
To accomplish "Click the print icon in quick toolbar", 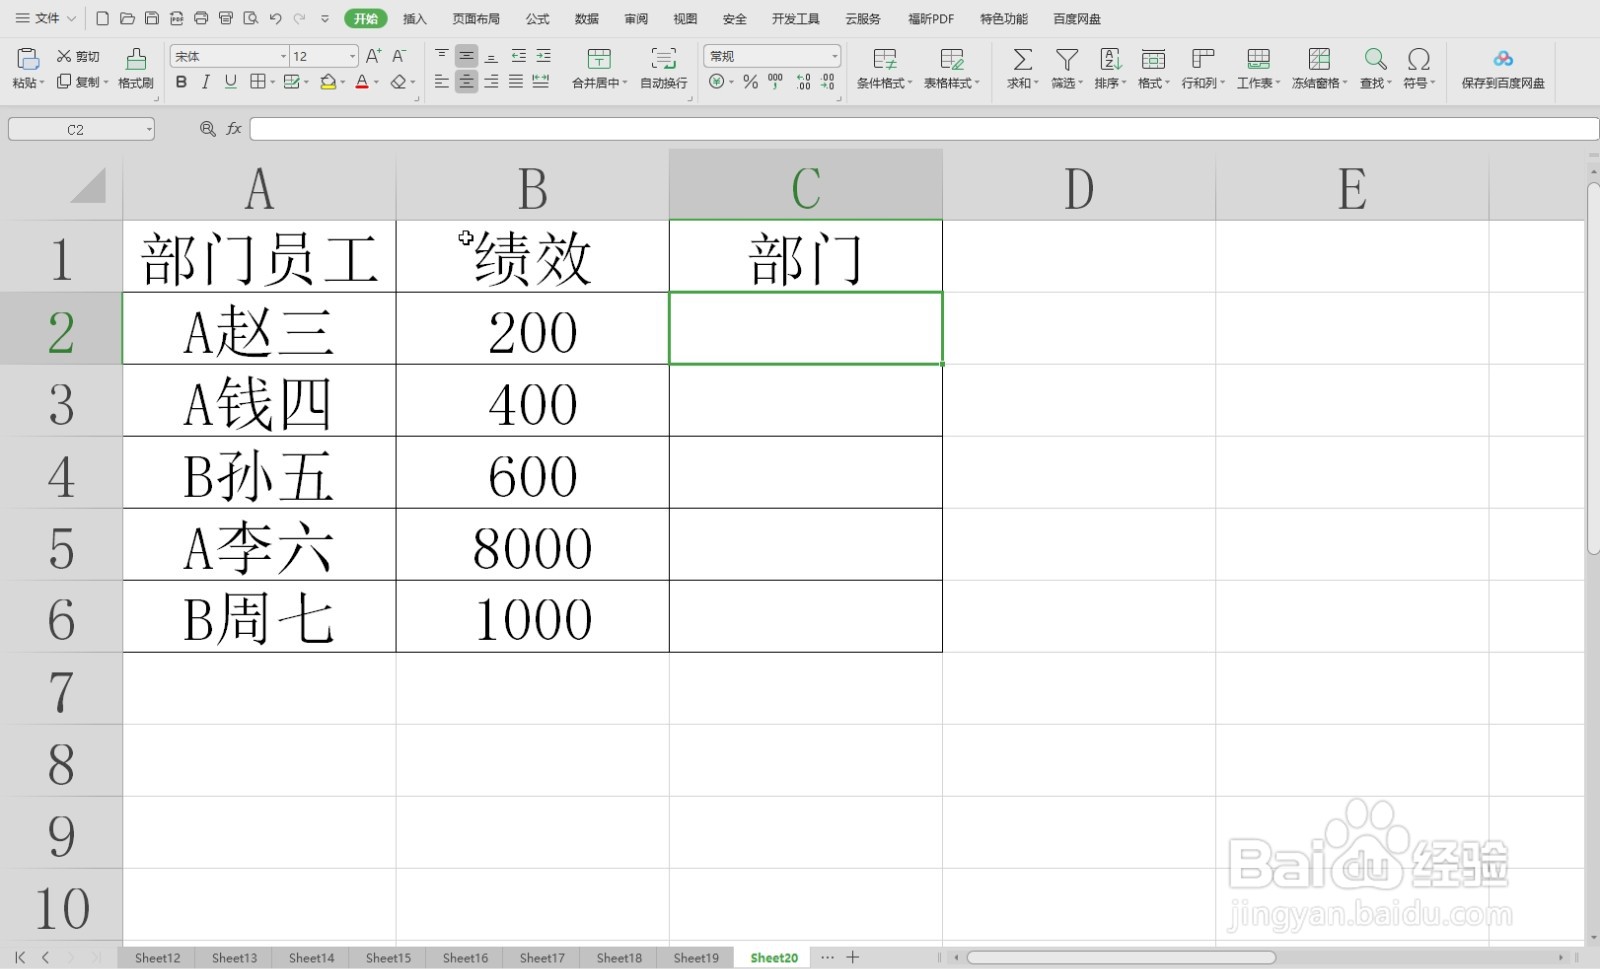I will [201, 18].
